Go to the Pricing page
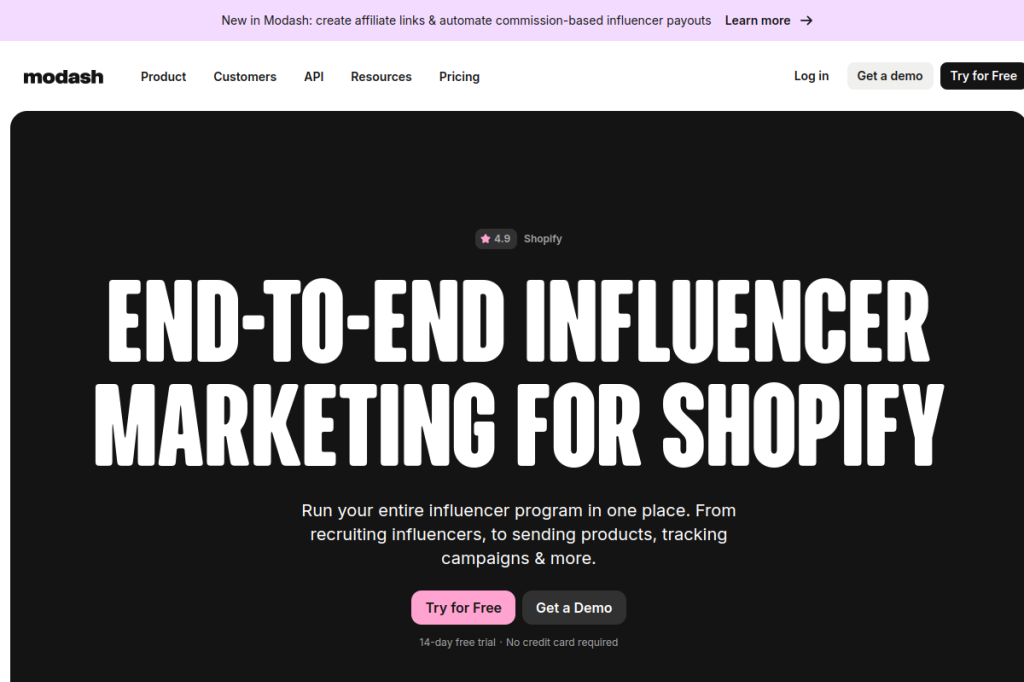 459,76
